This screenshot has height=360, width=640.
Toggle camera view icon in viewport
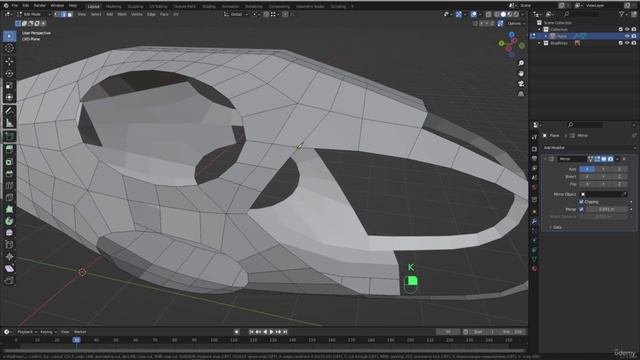tap(521, 84)
